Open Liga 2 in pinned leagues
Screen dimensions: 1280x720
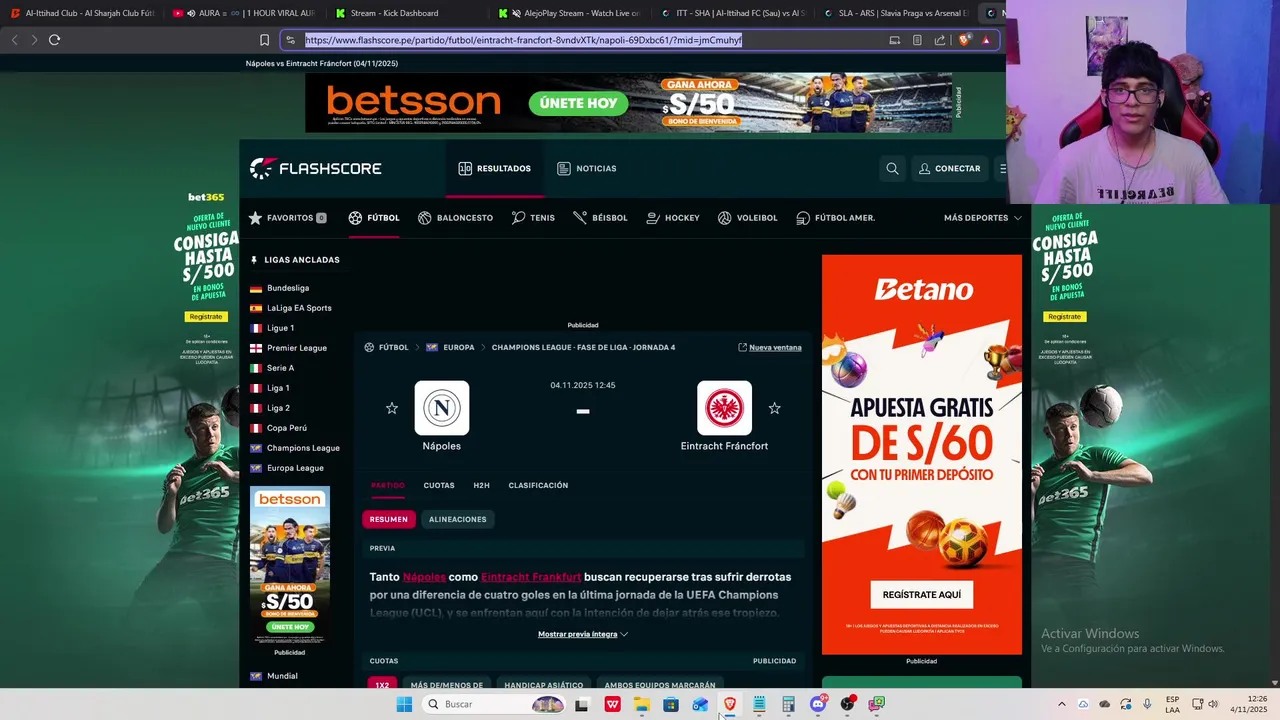tap(278, 408)
